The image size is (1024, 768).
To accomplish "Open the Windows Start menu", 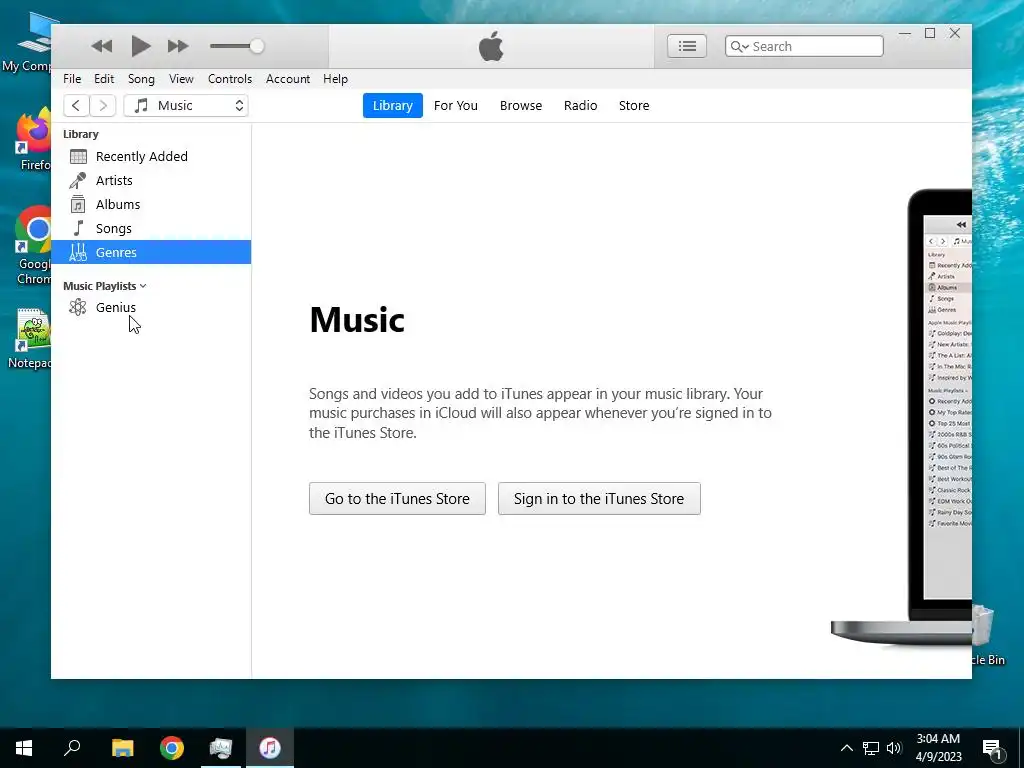I will pos(24,748).
